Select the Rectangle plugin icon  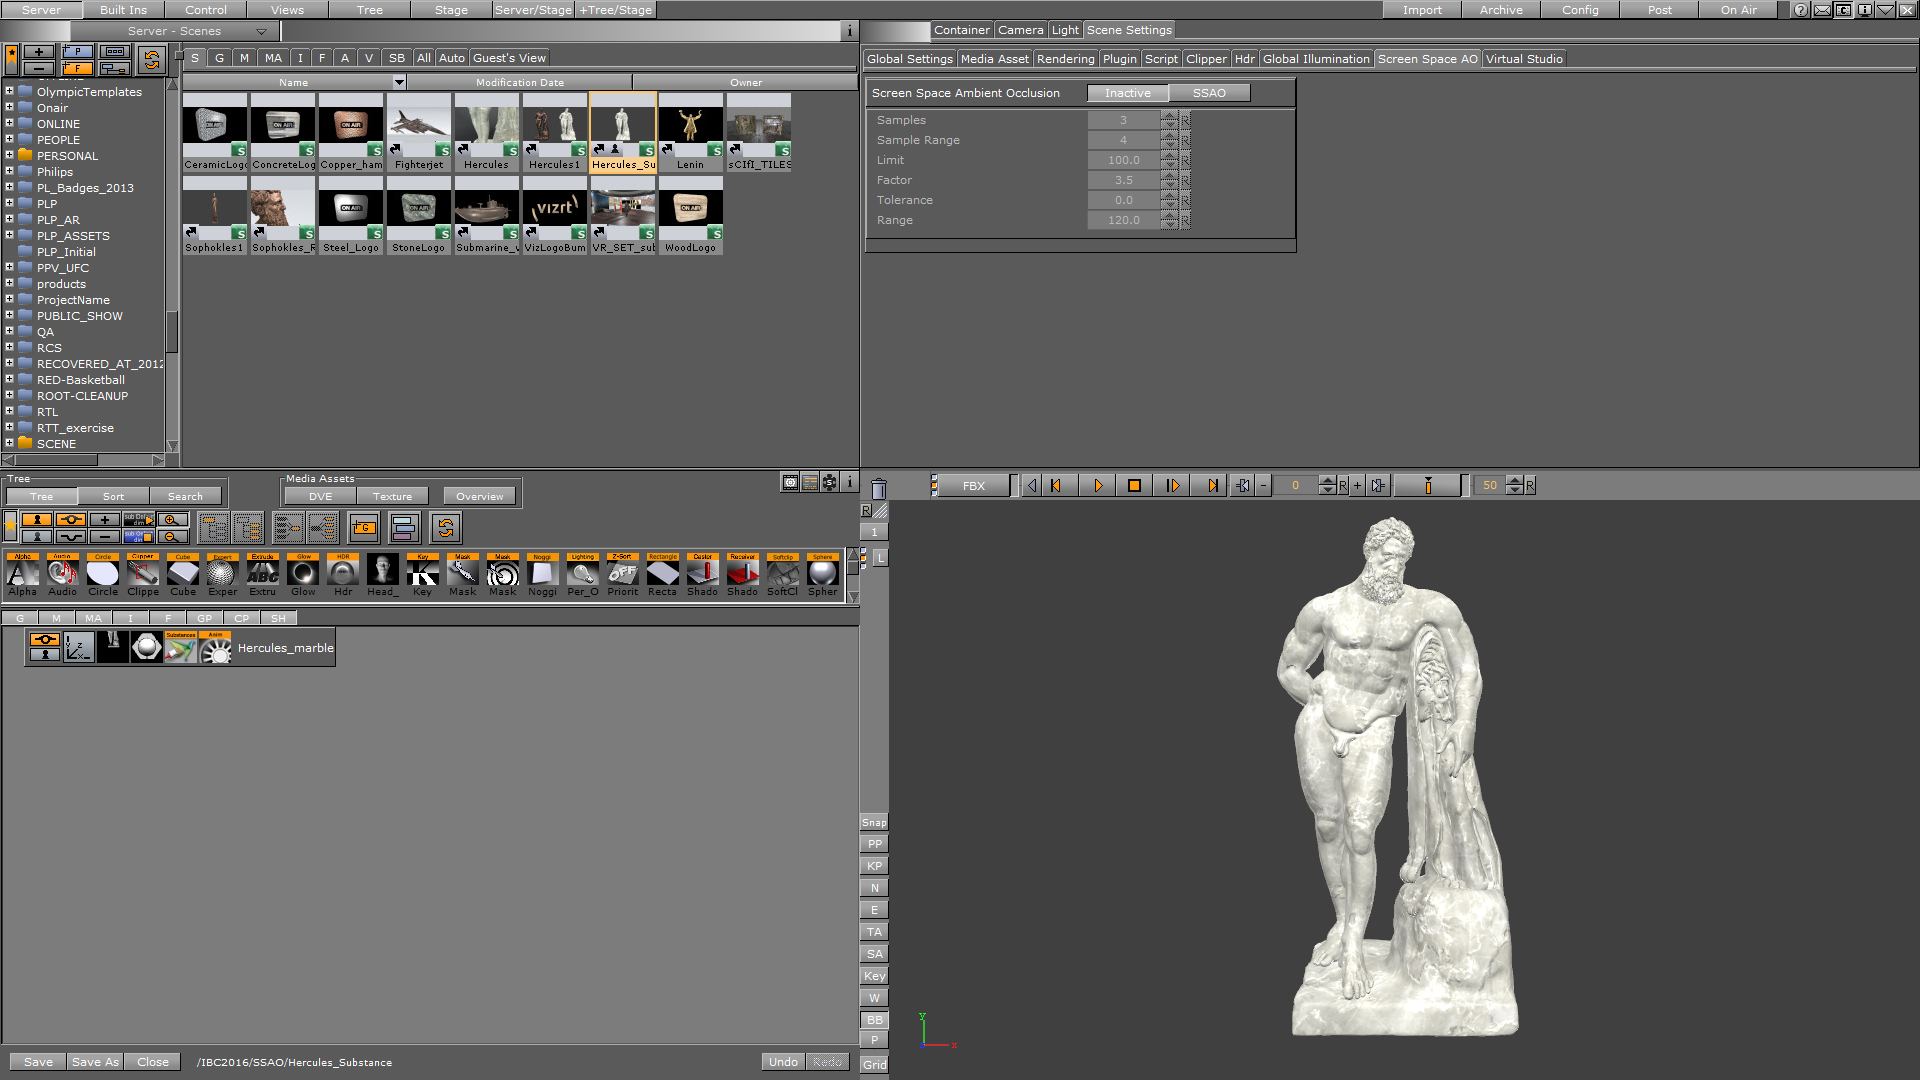pos(662,574)
